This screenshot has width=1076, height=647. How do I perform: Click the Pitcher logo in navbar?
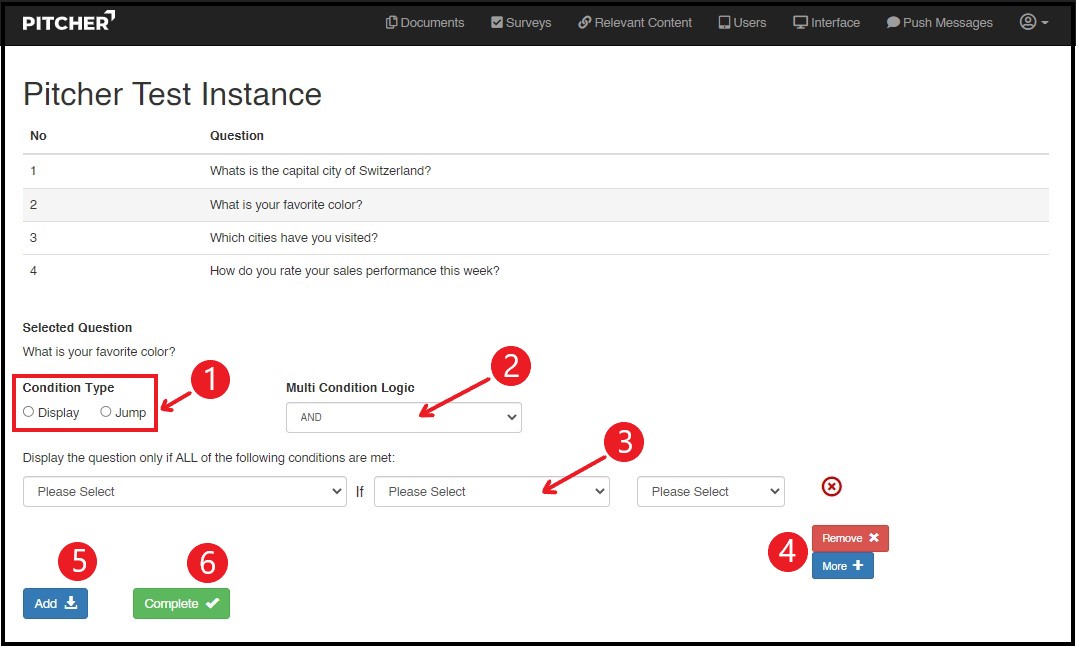(x=68, y=21)
